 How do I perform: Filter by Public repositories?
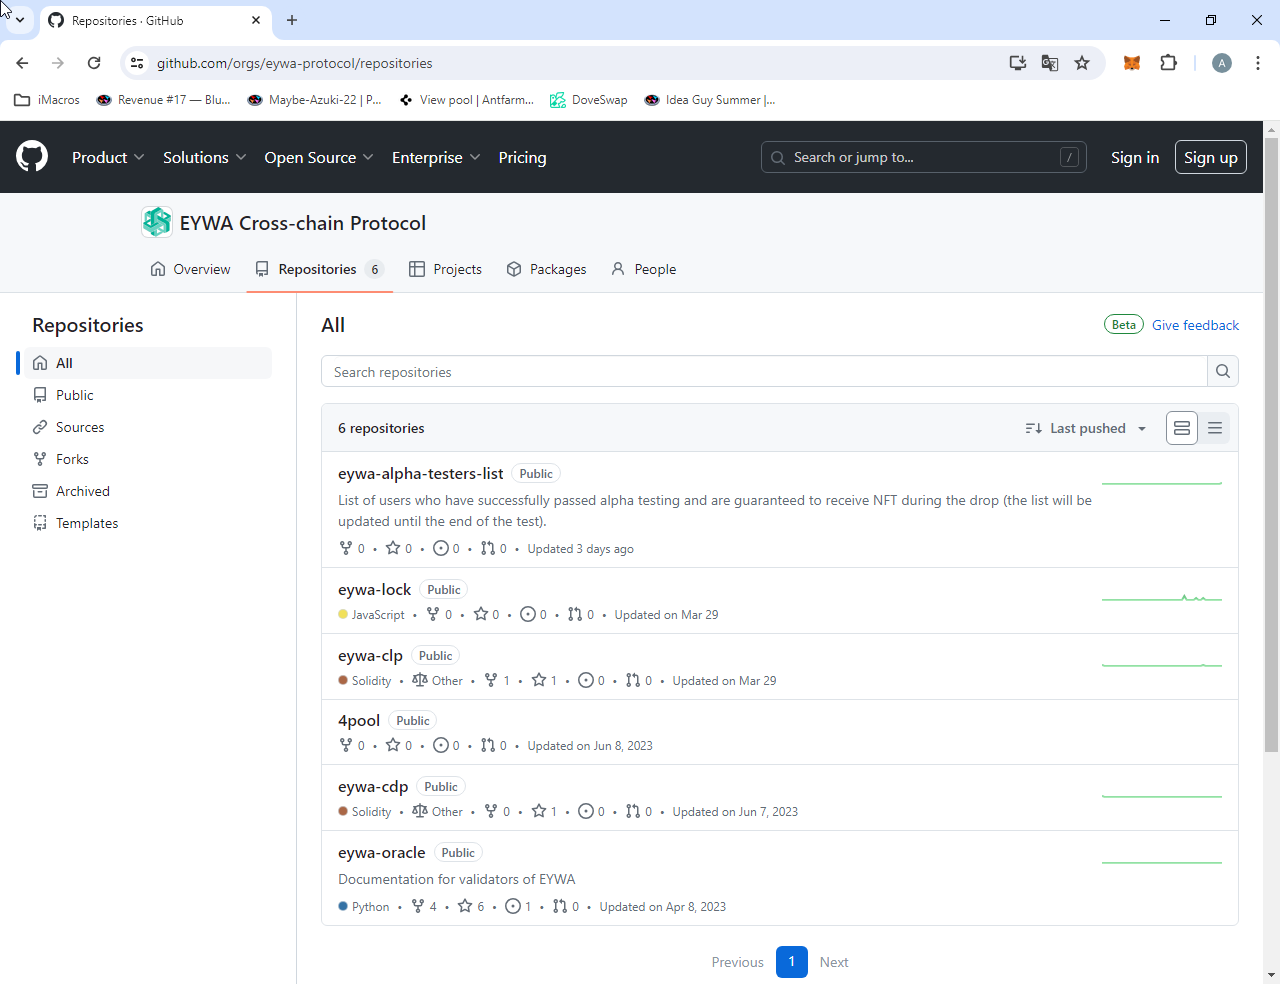click(x=146, y=395)
